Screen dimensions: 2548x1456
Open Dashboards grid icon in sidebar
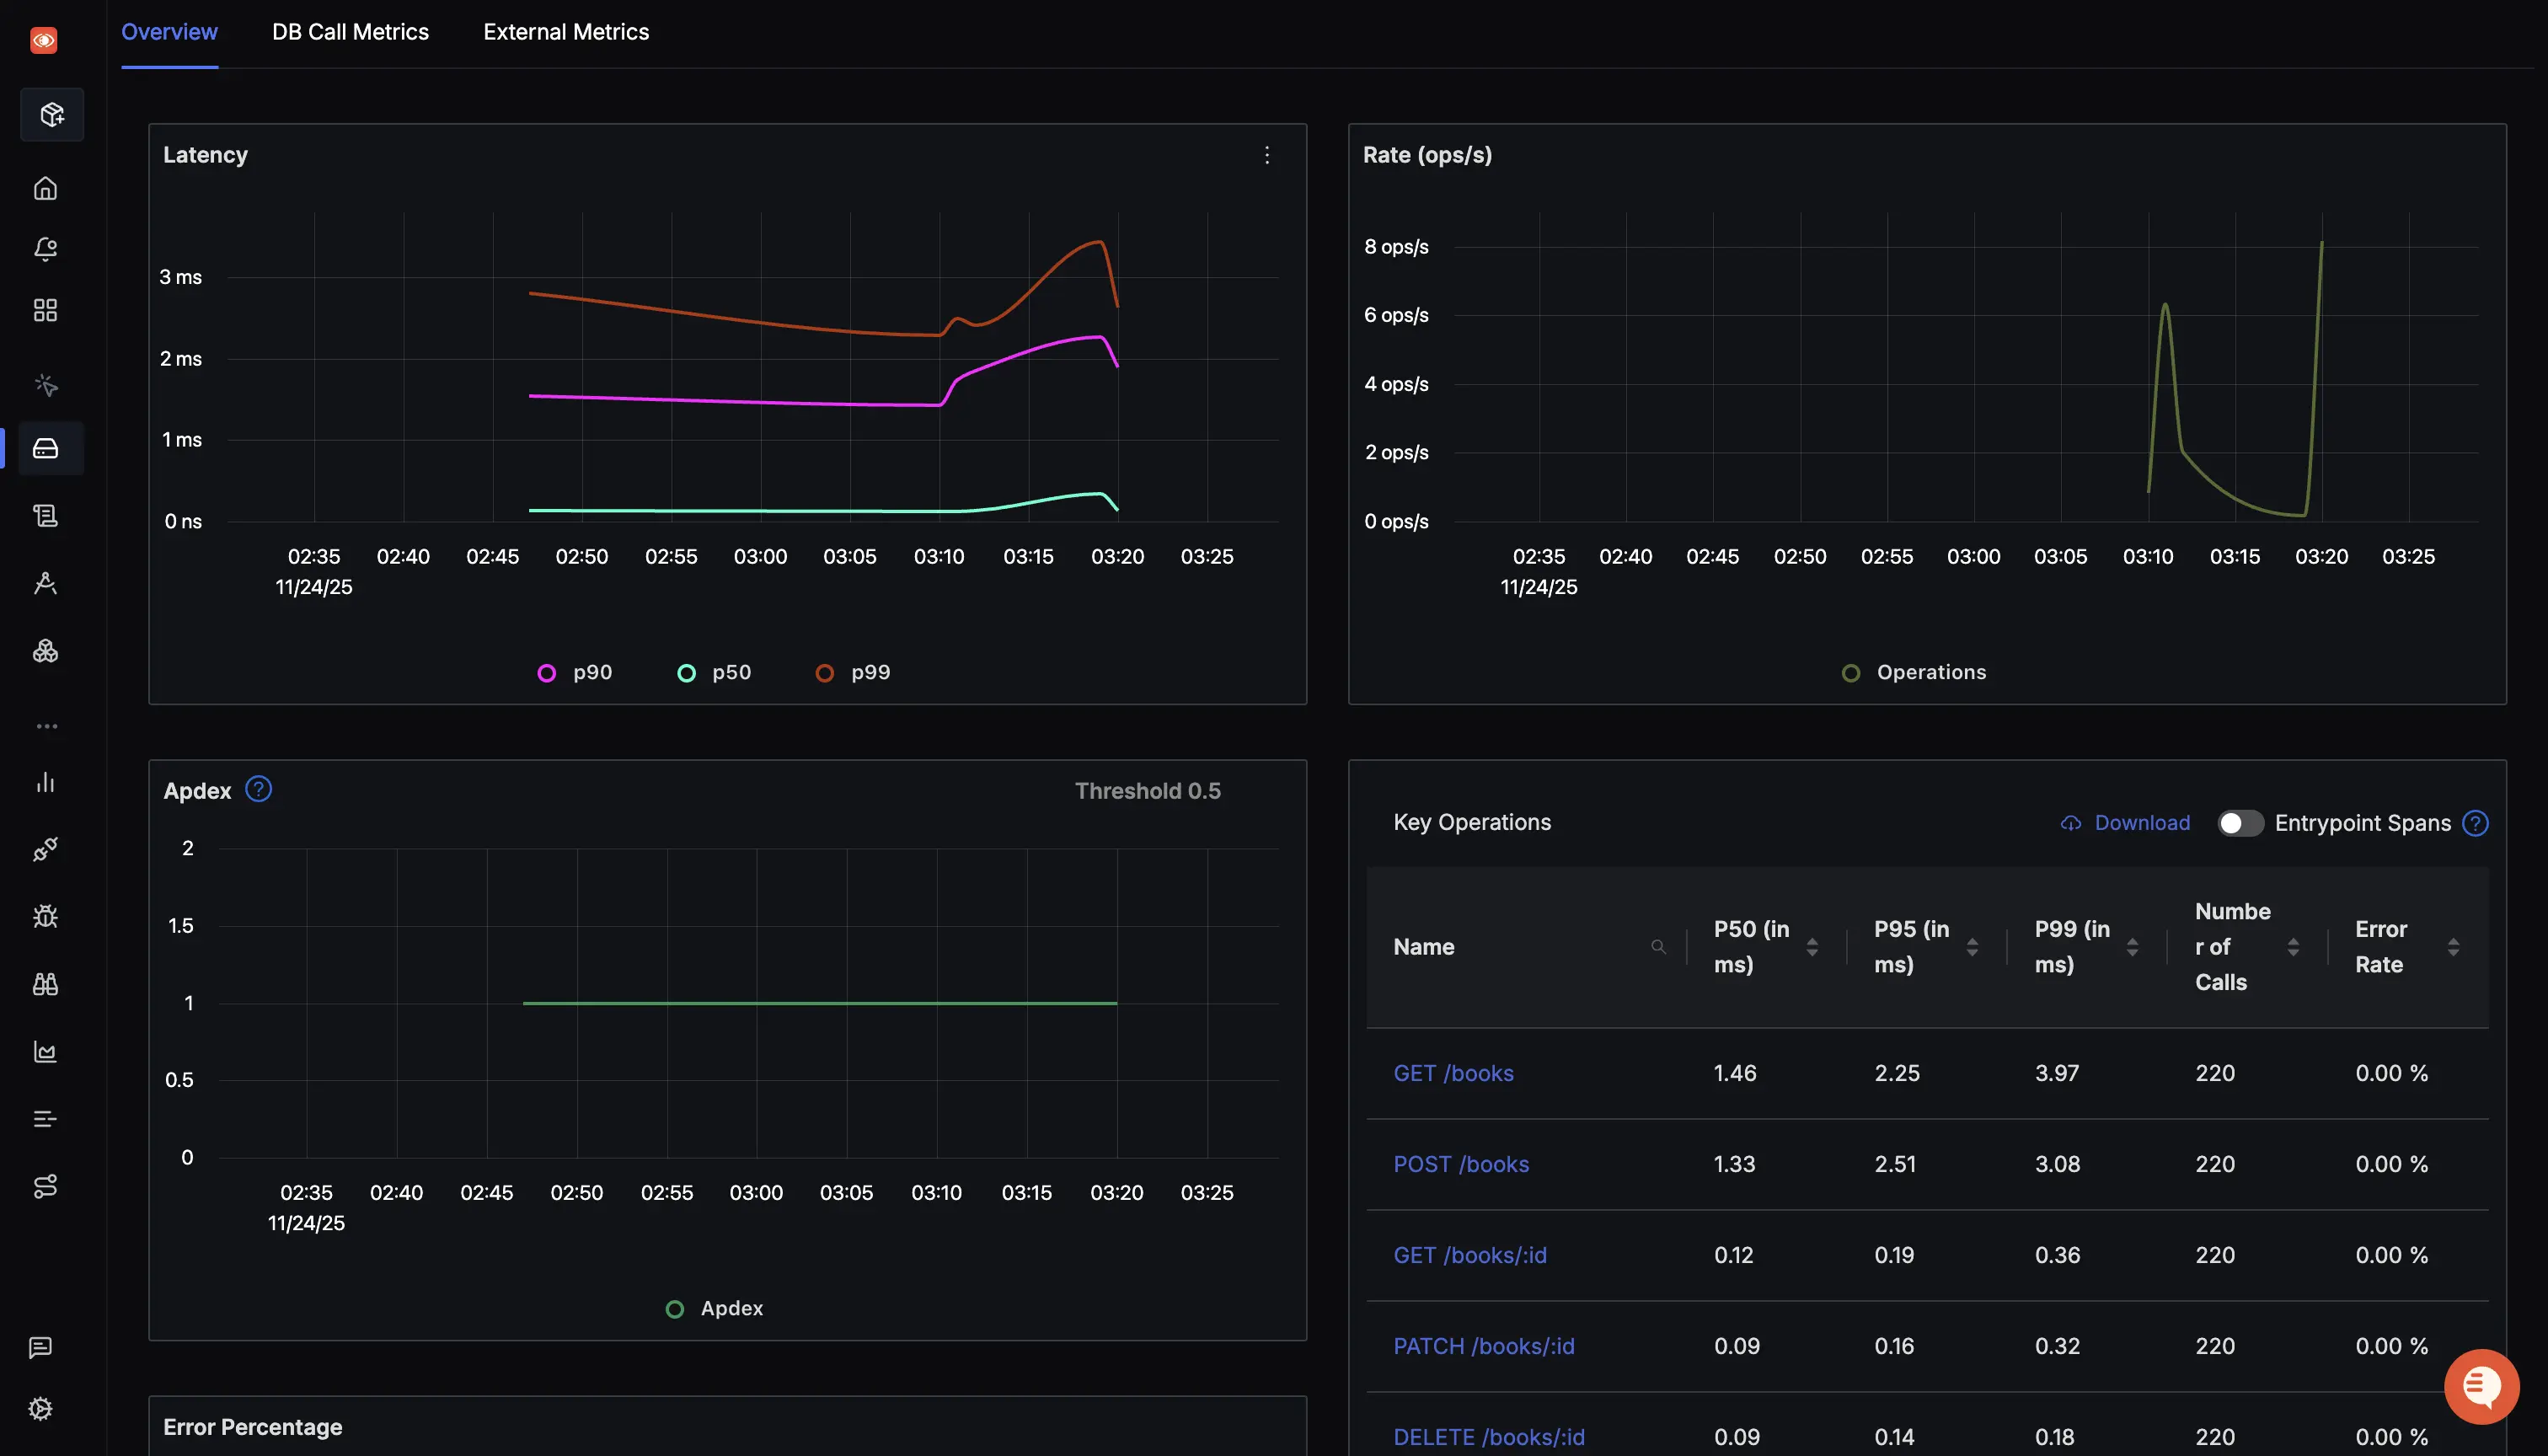pyautogui.click(x=45, y=310)
